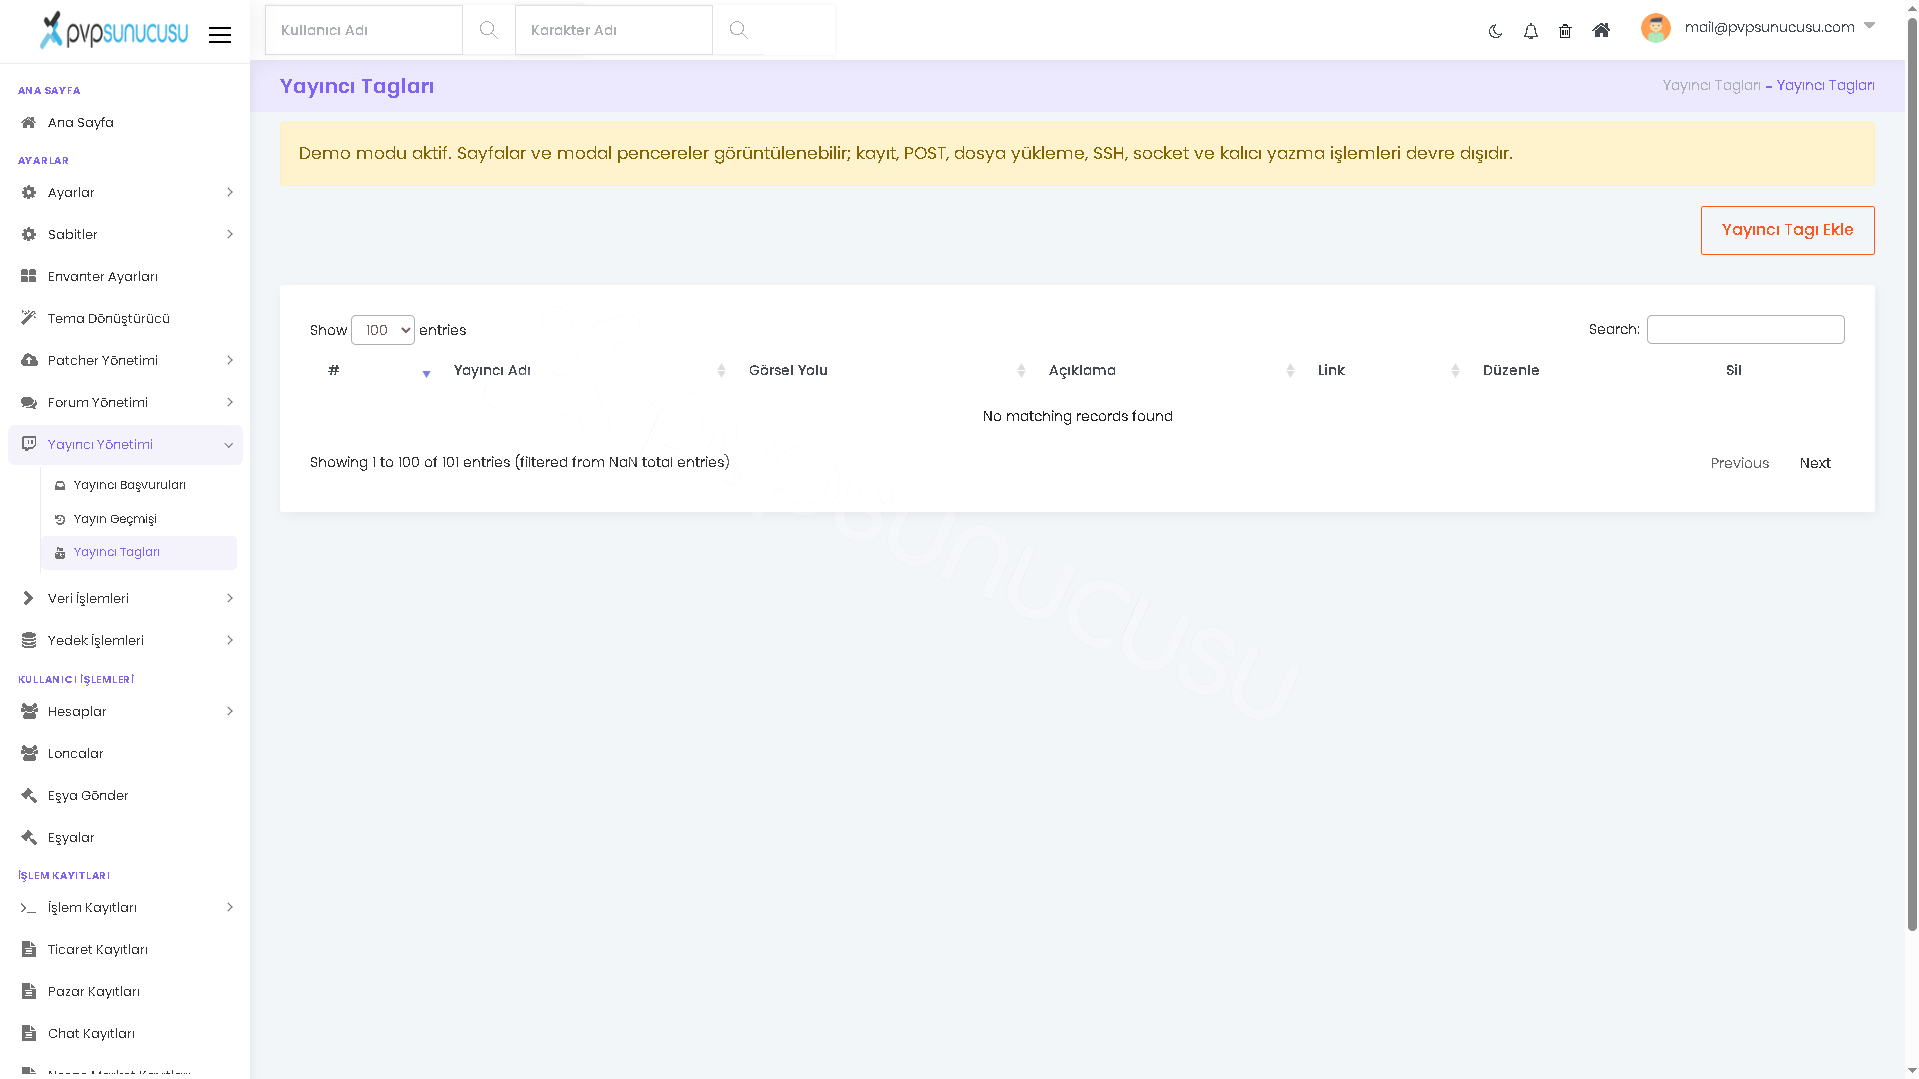Click the Loncalar group icon
Viewport: 1919px width, 1079px height.
pyautogui.click(x=28, y=754)
